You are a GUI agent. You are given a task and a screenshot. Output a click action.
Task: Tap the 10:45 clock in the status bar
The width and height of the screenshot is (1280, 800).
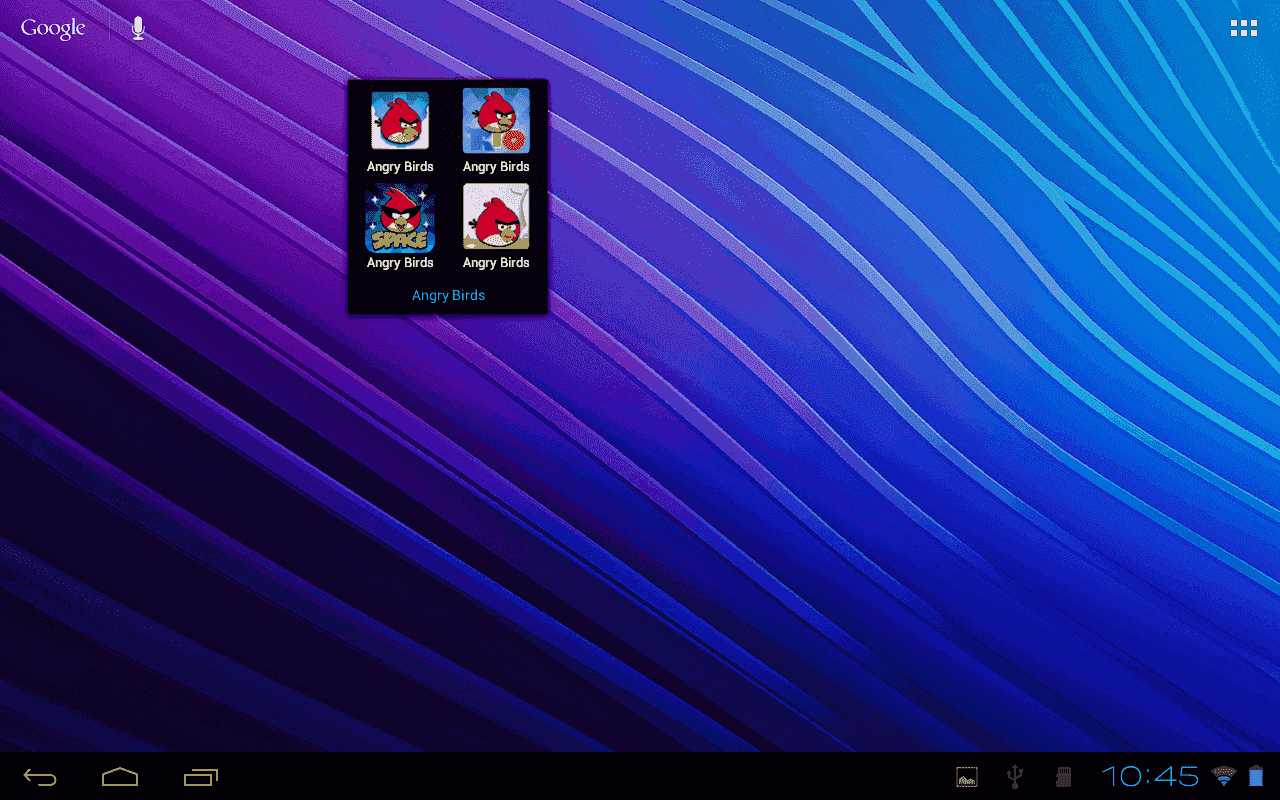(x=1150, y=776)
